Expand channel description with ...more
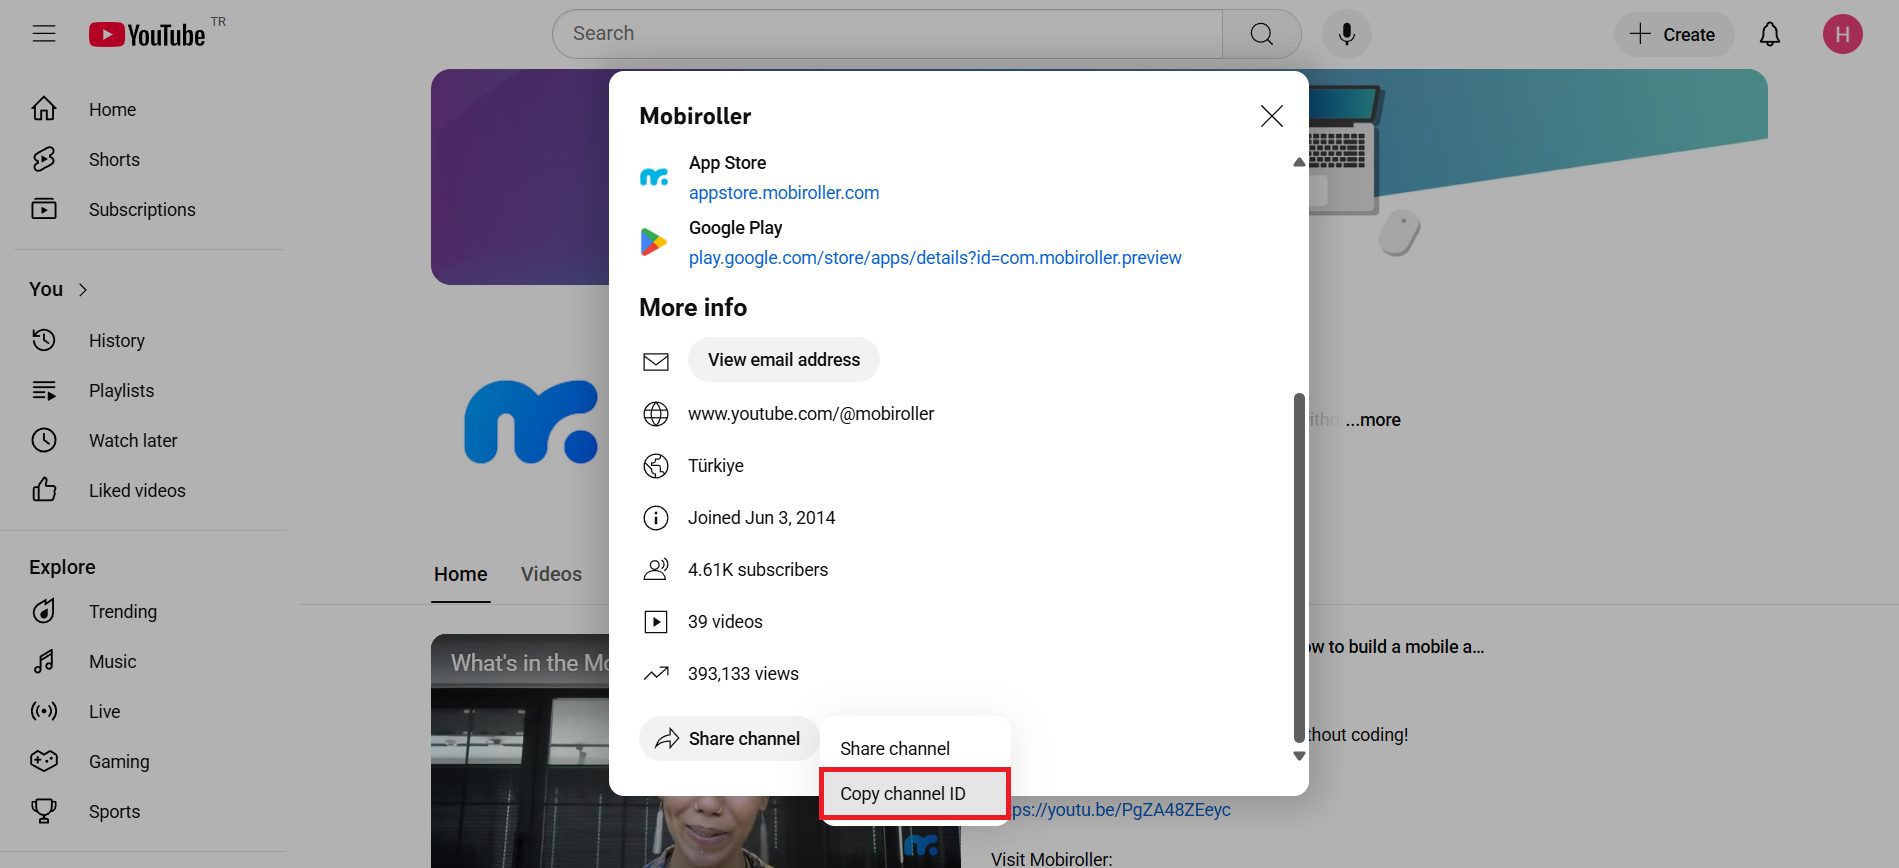The width and height of the screenshot is (1899, 868). [x=1373, y=420]
